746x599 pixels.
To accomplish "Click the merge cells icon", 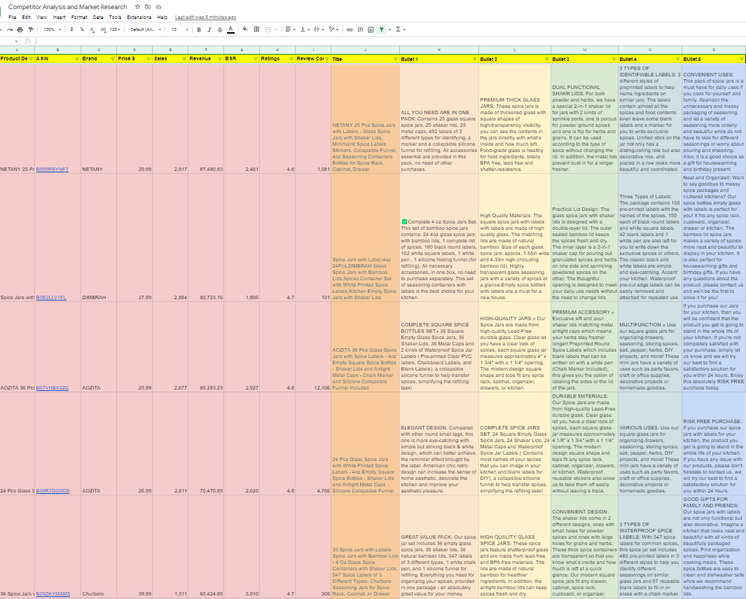I will 268,29.
